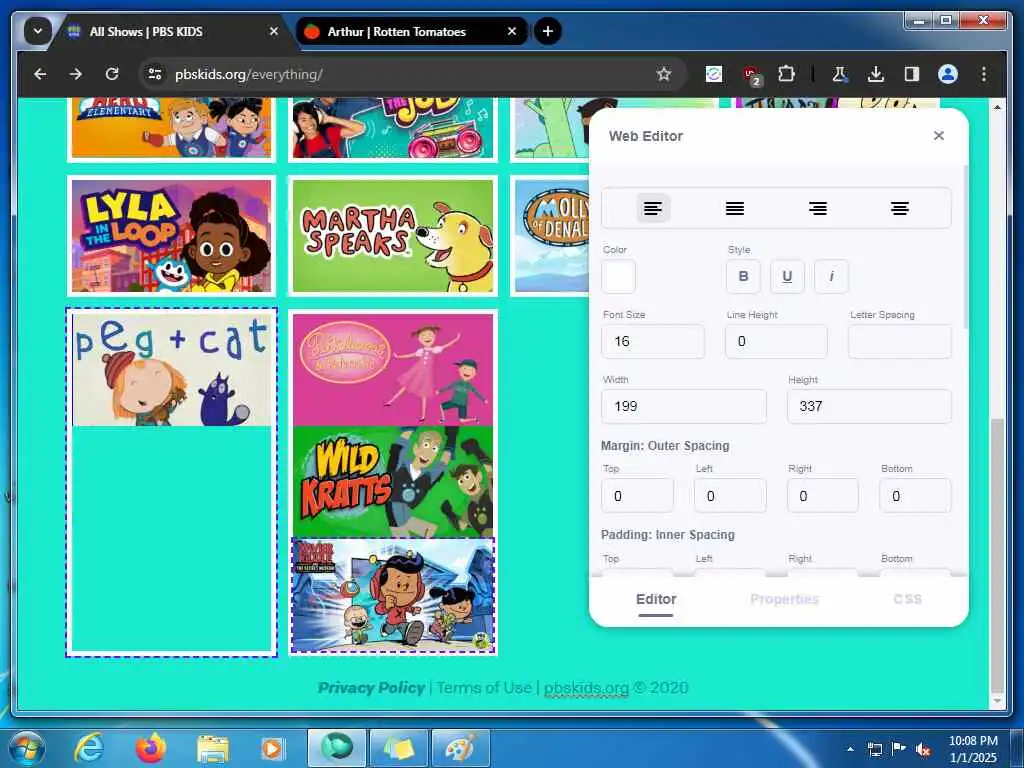Click the Margin Right input field
1024x768 pixels.
click(x=822, y=496)
